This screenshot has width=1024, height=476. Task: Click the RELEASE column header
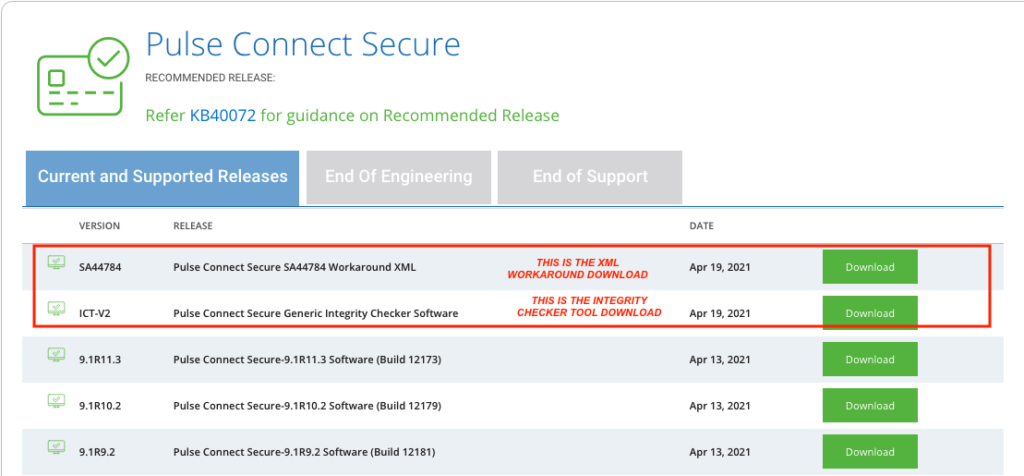point(193,226)
